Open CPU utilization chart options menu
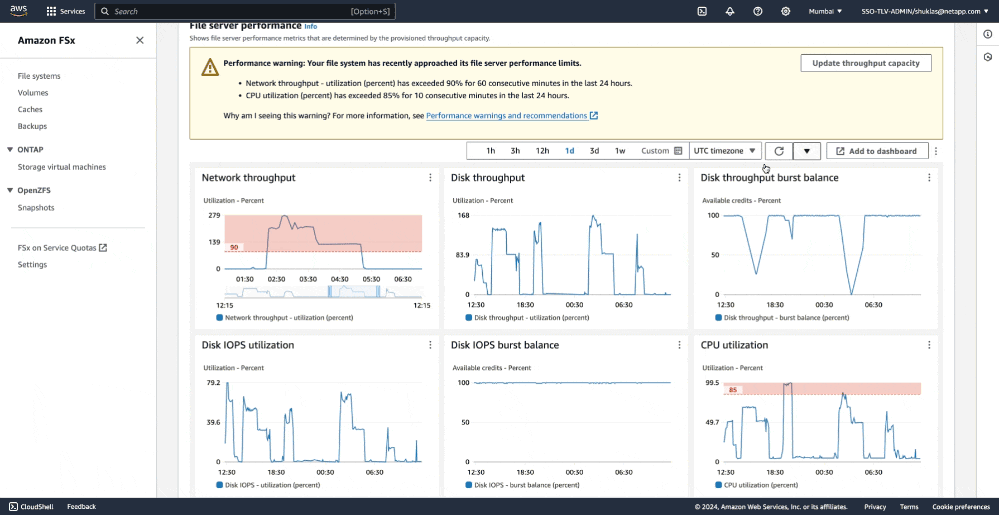This screenshot has width=999, height=515. (929, 345)
